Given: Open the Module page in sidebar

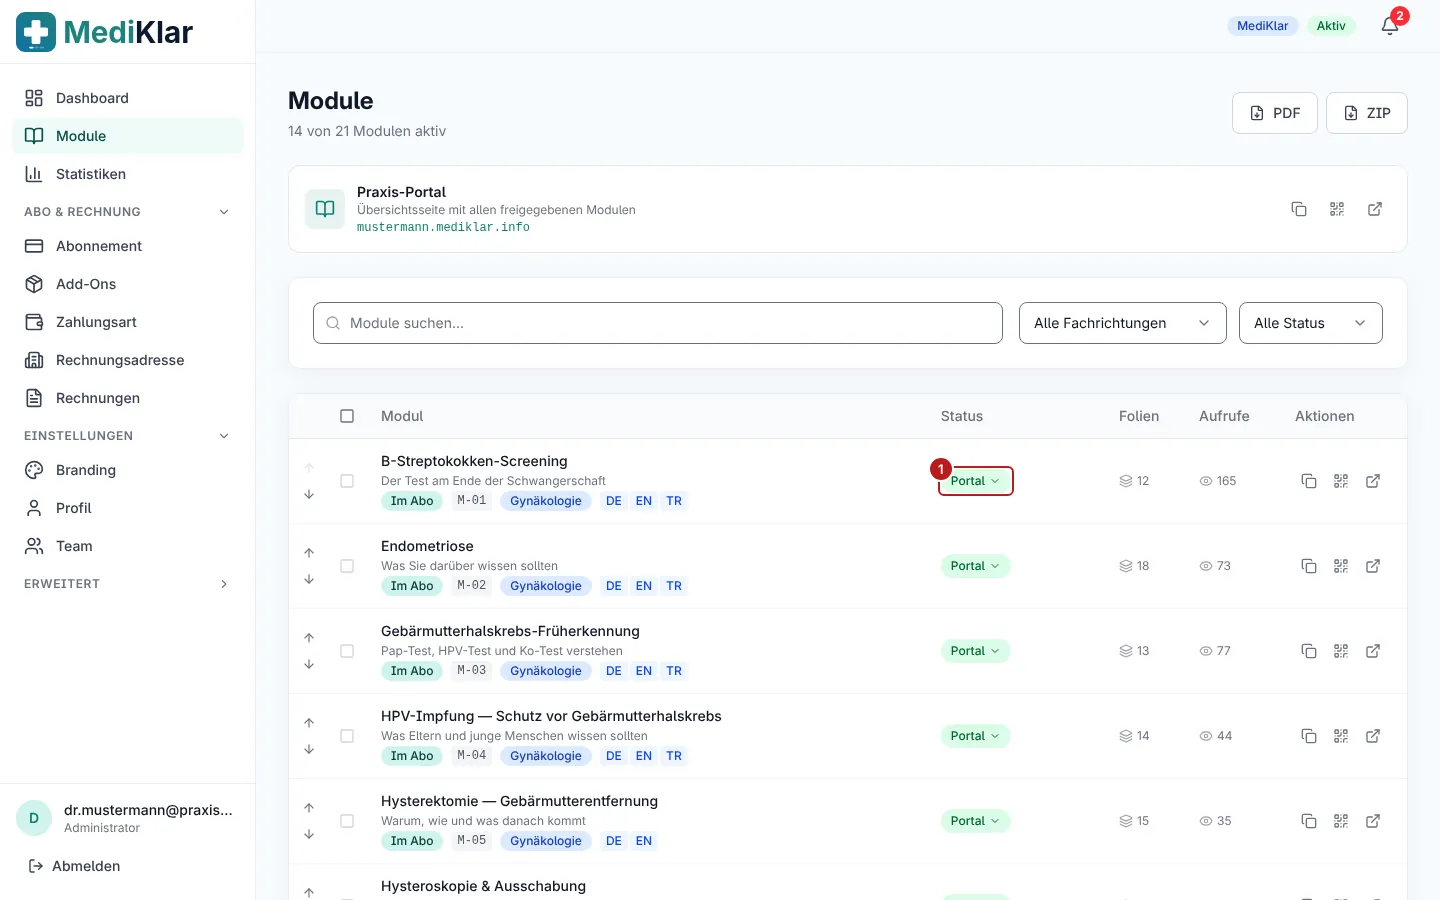Looking at the screenshot, I should coord(128,136).
